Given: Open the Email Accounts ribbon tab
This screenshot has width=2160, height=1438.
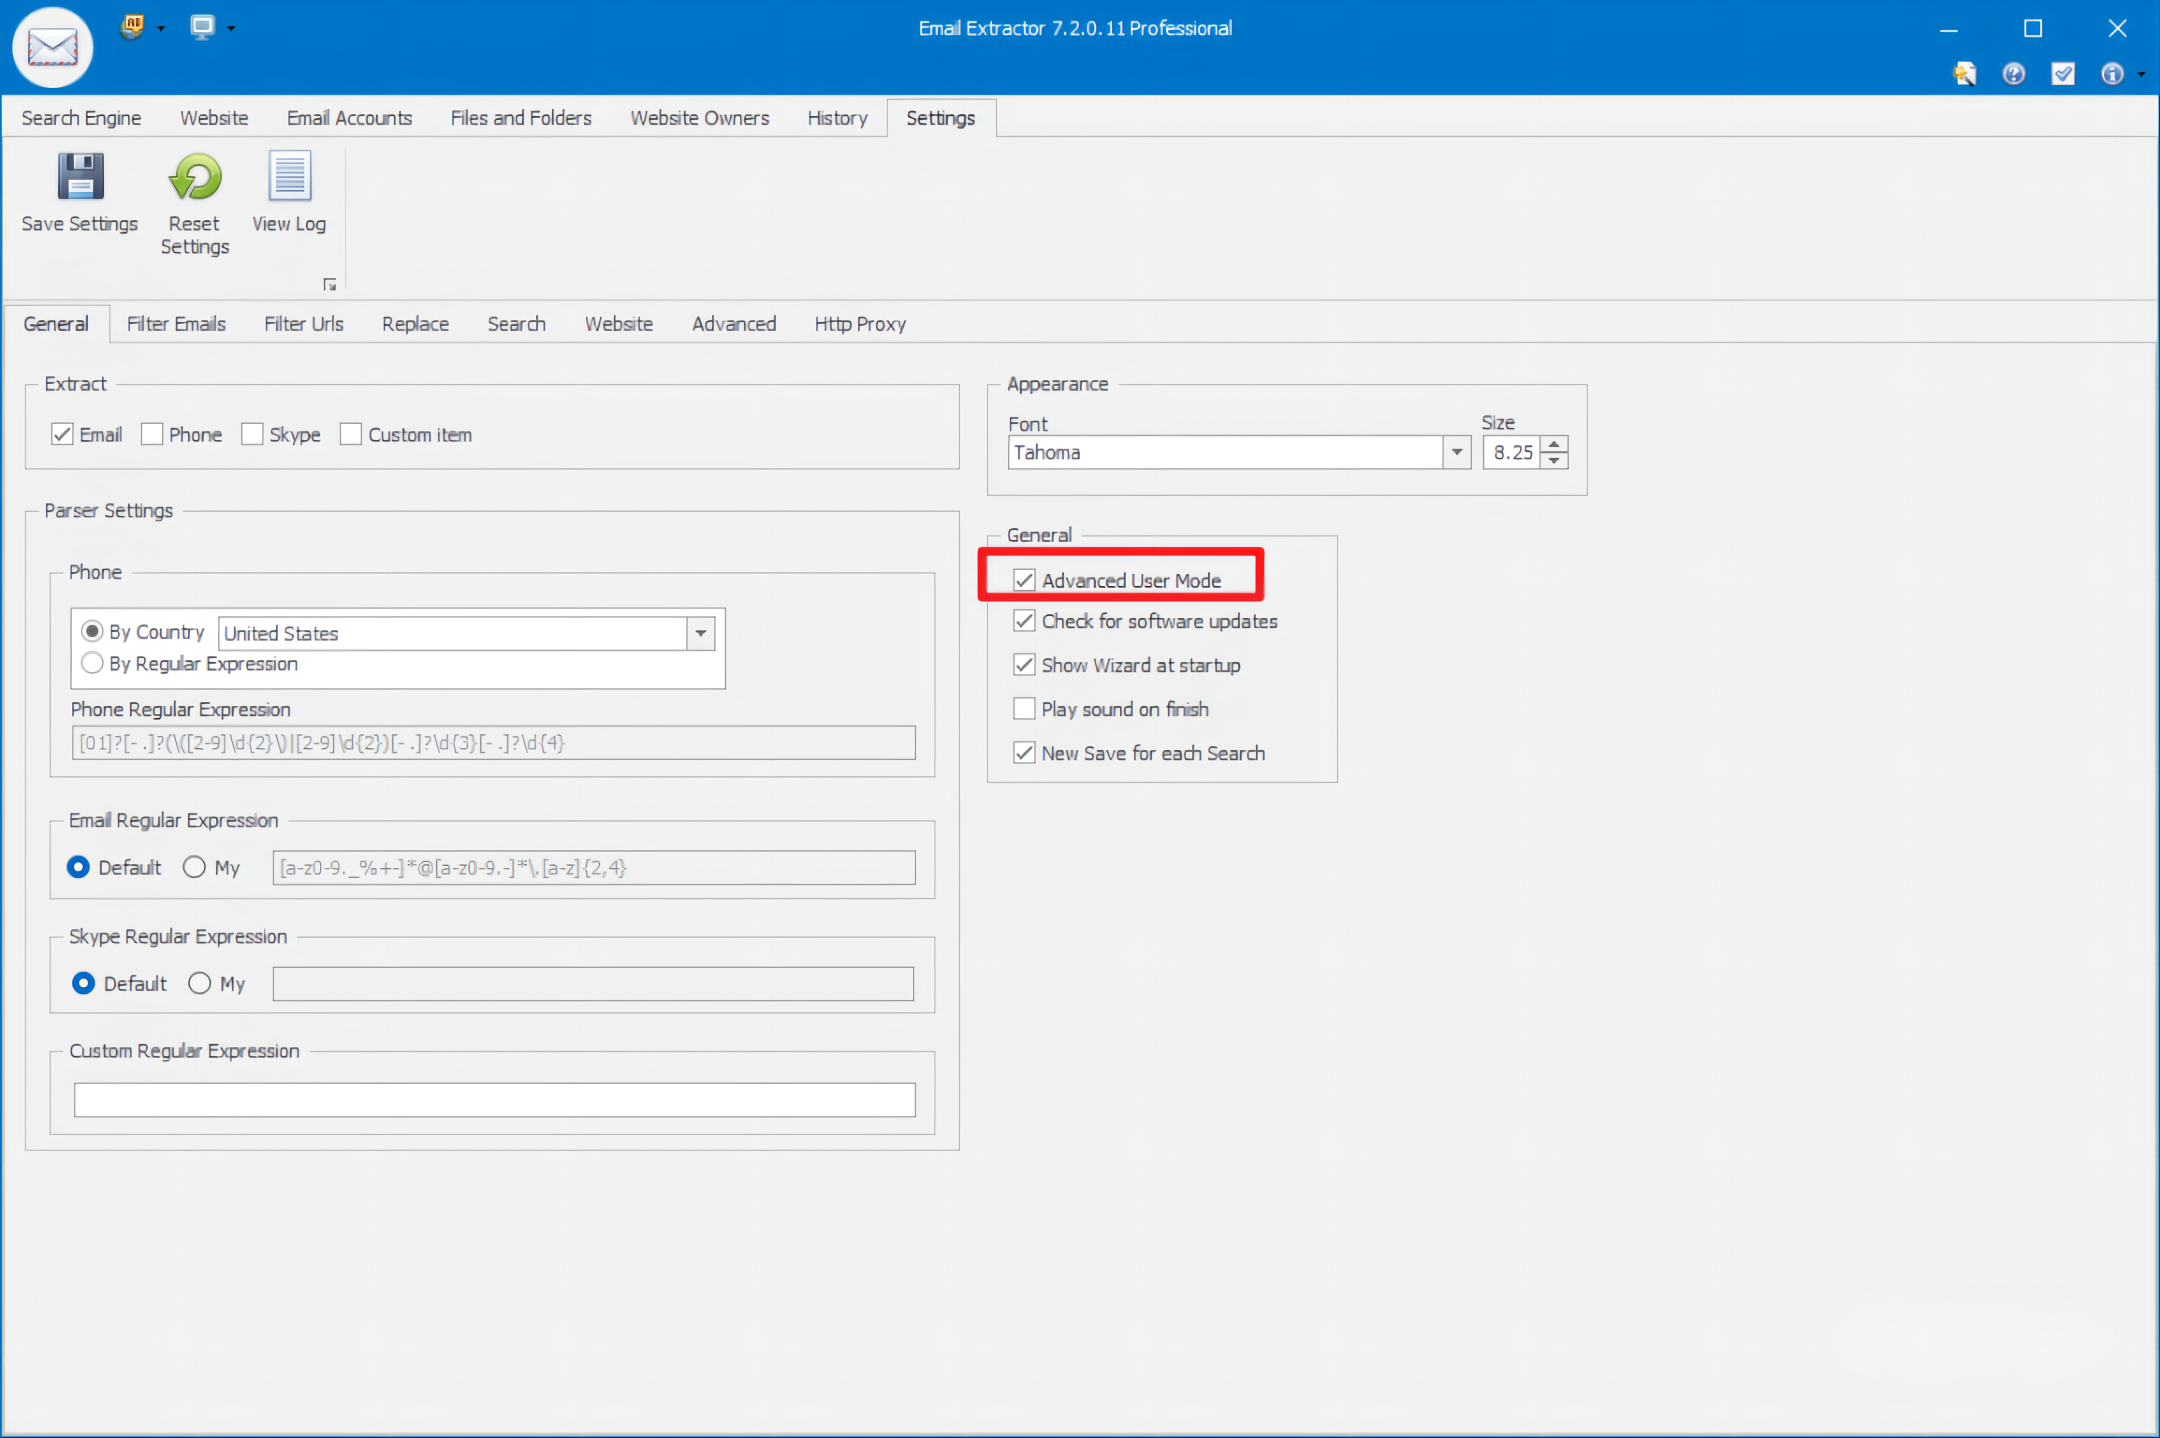Looking at the screenshot, I should point(349,118).
